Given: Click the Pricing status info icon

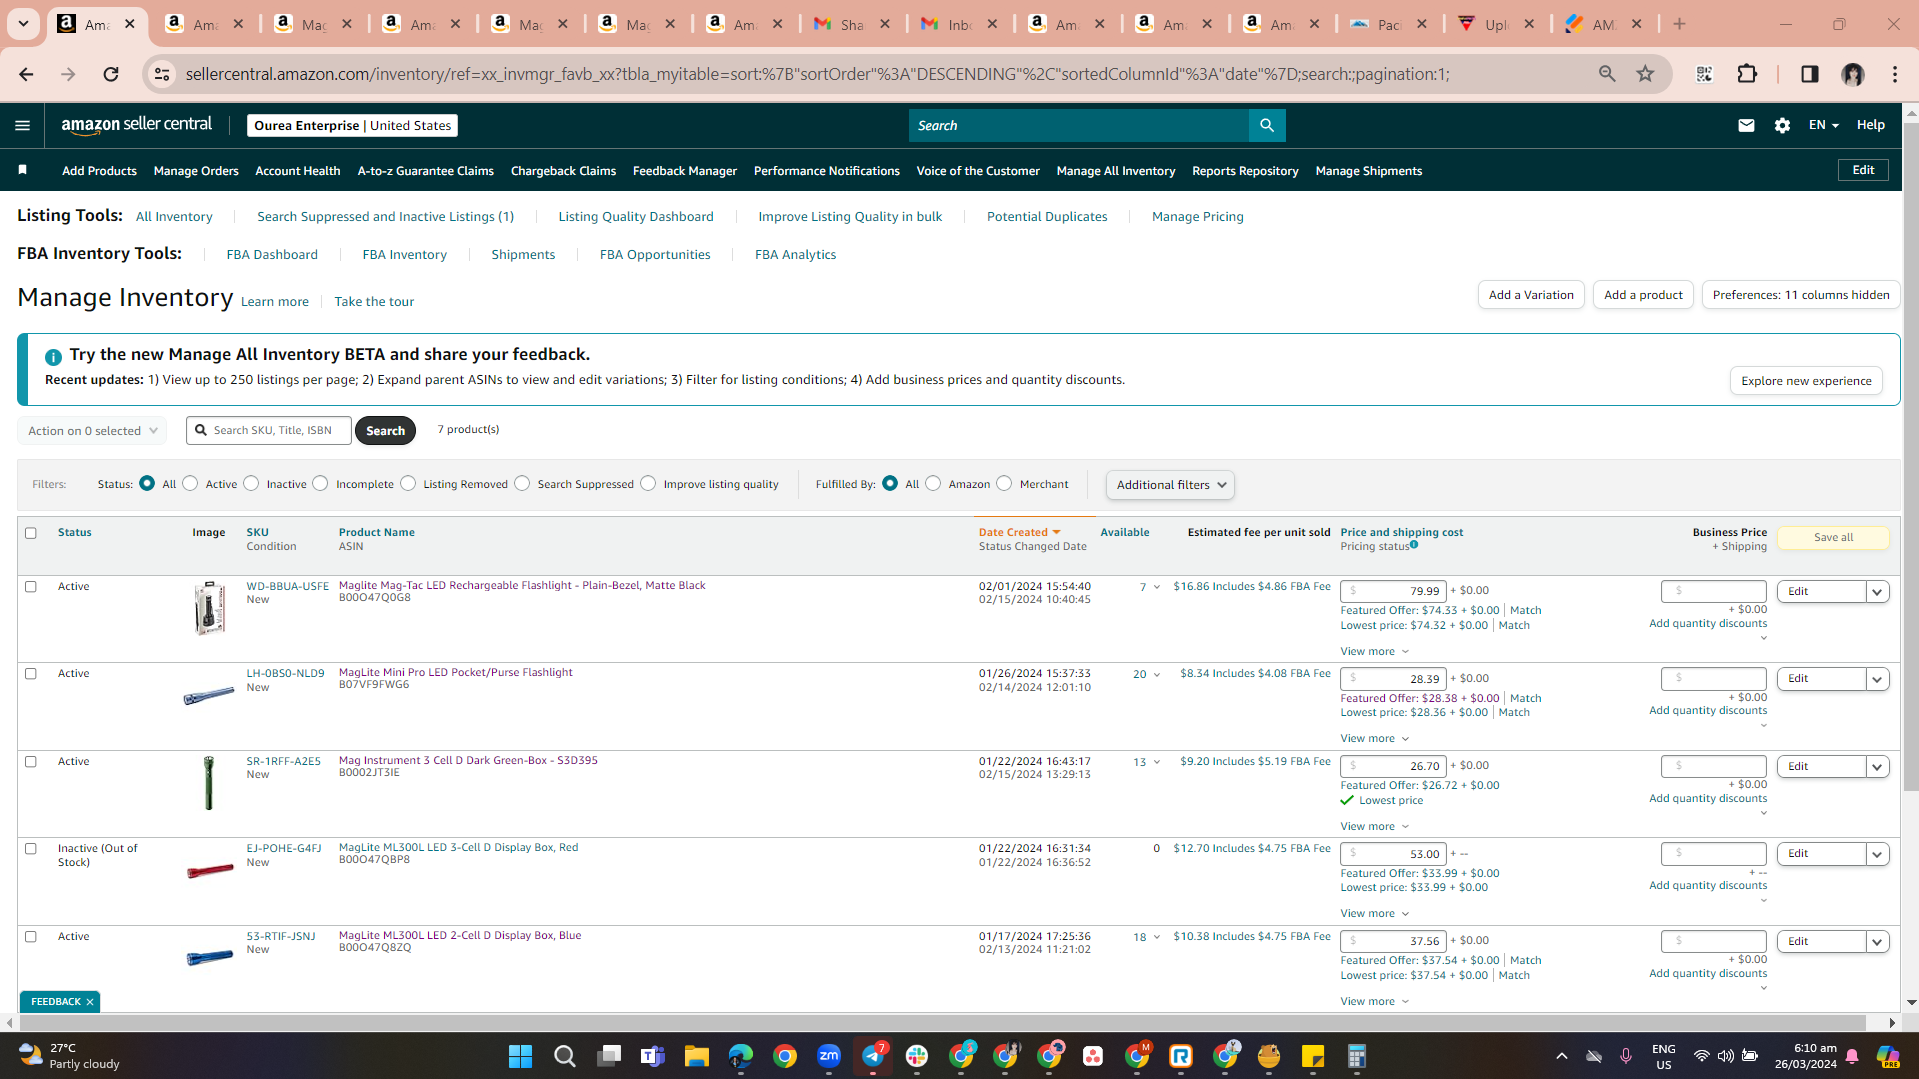Looking at the screenshot, I should [x=1414, y=545].
